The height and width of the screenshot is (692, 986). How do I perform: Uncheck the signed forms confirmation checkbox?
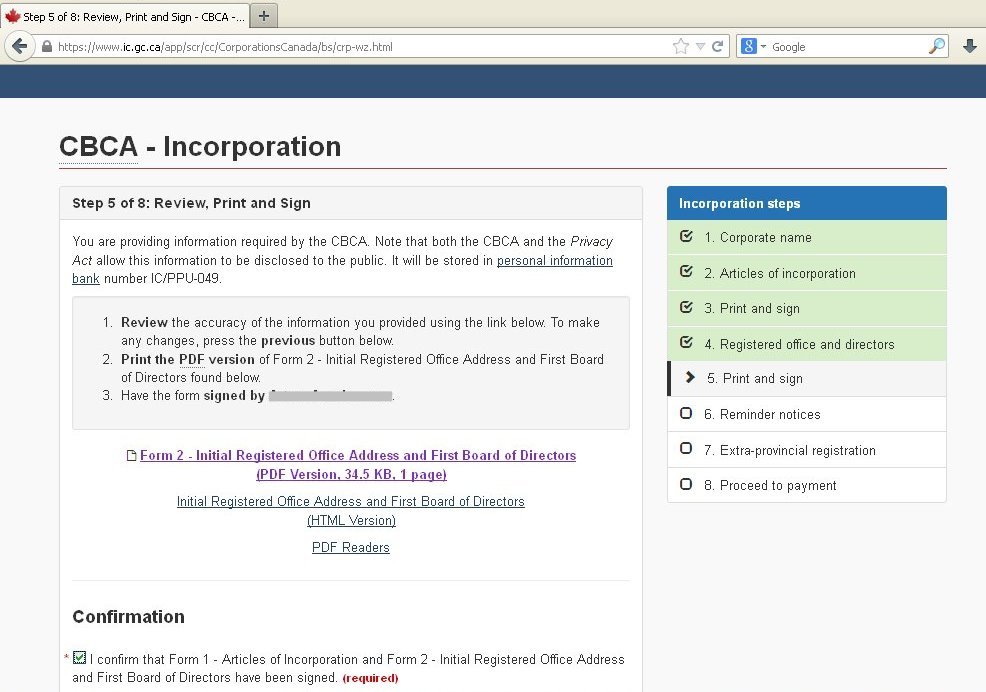(x=79, y=657)
